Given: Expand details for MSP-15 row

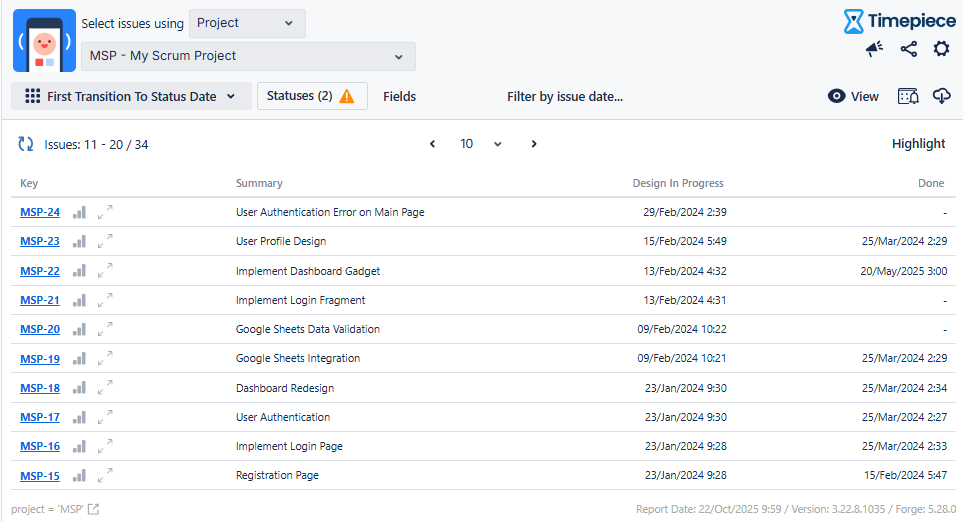Looking at the screenshot, I should point(105,475).
